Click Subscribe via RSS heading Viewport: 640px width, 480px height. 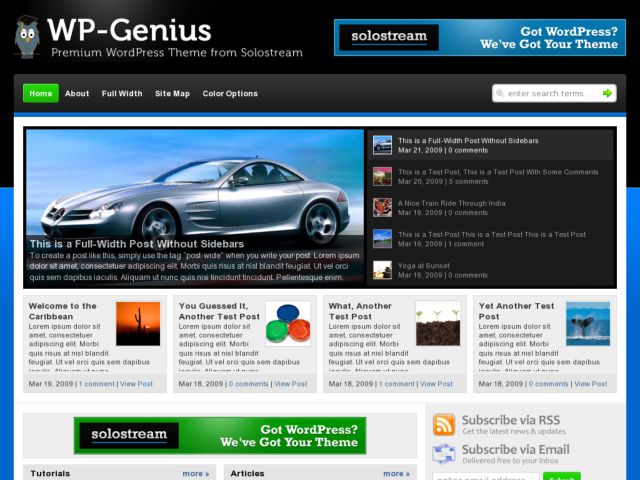click(x=511, y=420)
